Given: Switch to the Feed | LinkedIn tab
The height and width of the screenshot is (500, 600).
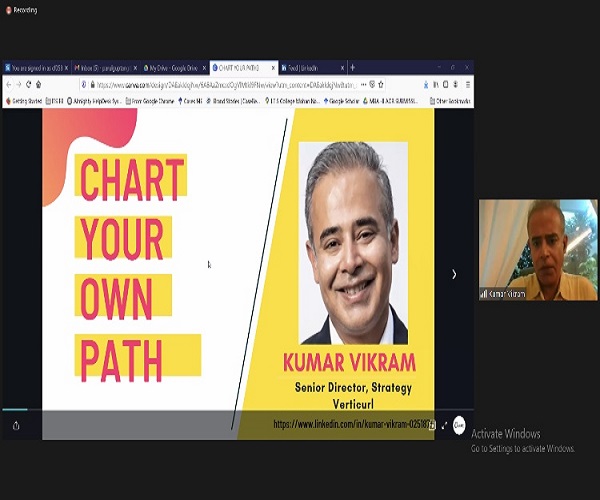Looking at the screenshot, I should click(313, 68).
